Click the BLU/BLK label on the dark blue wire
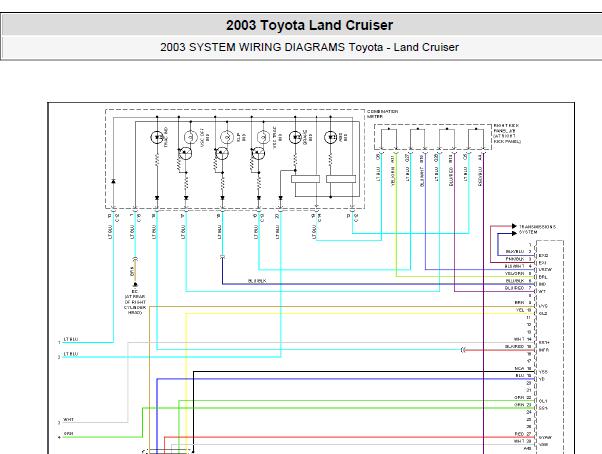Image resolution: width=602 pixels, height=454 pixels. [257, 281]
